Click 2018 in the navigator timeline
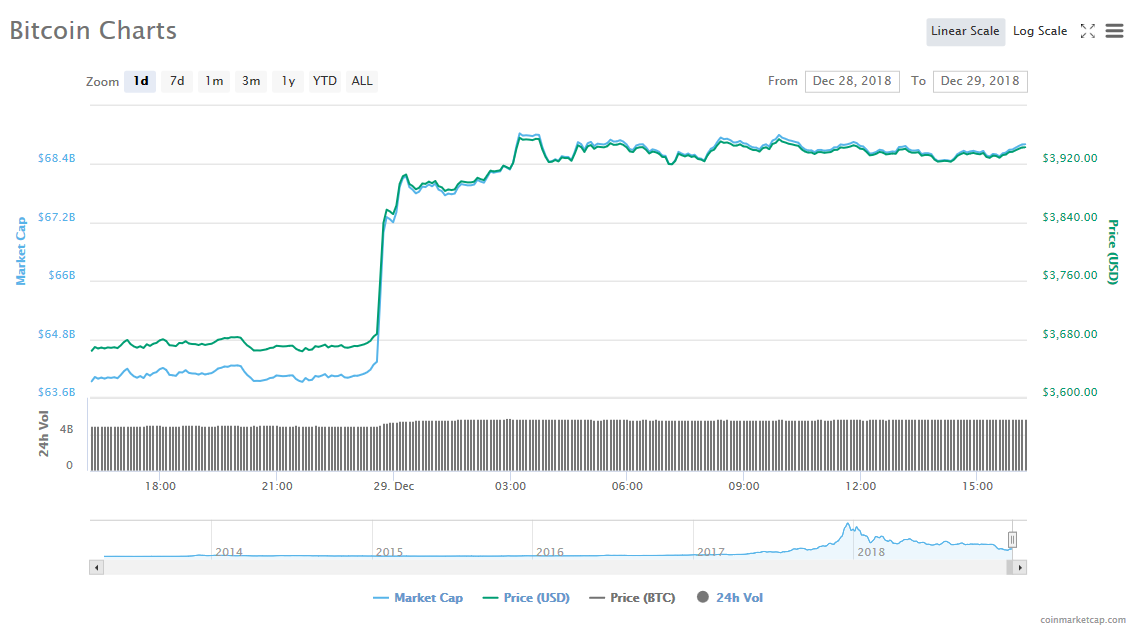This screenshot has height=636, width=1145. pos(871,552)
